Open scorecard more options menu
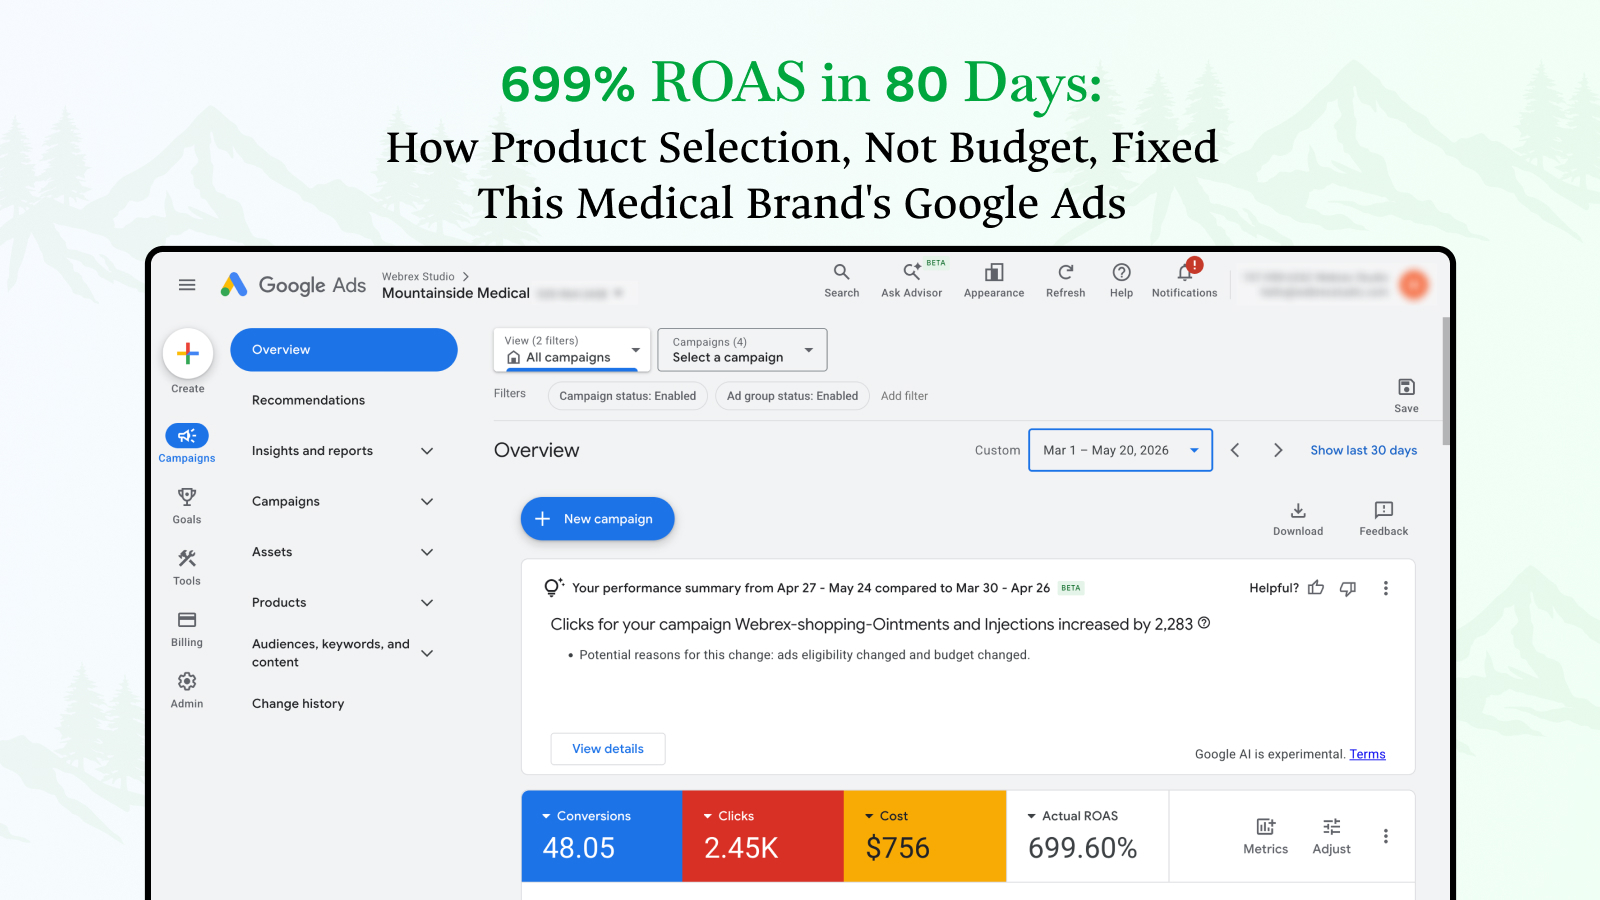Screen dimensions: 1600x900 pyautogui.click(x=1386, y=836)
